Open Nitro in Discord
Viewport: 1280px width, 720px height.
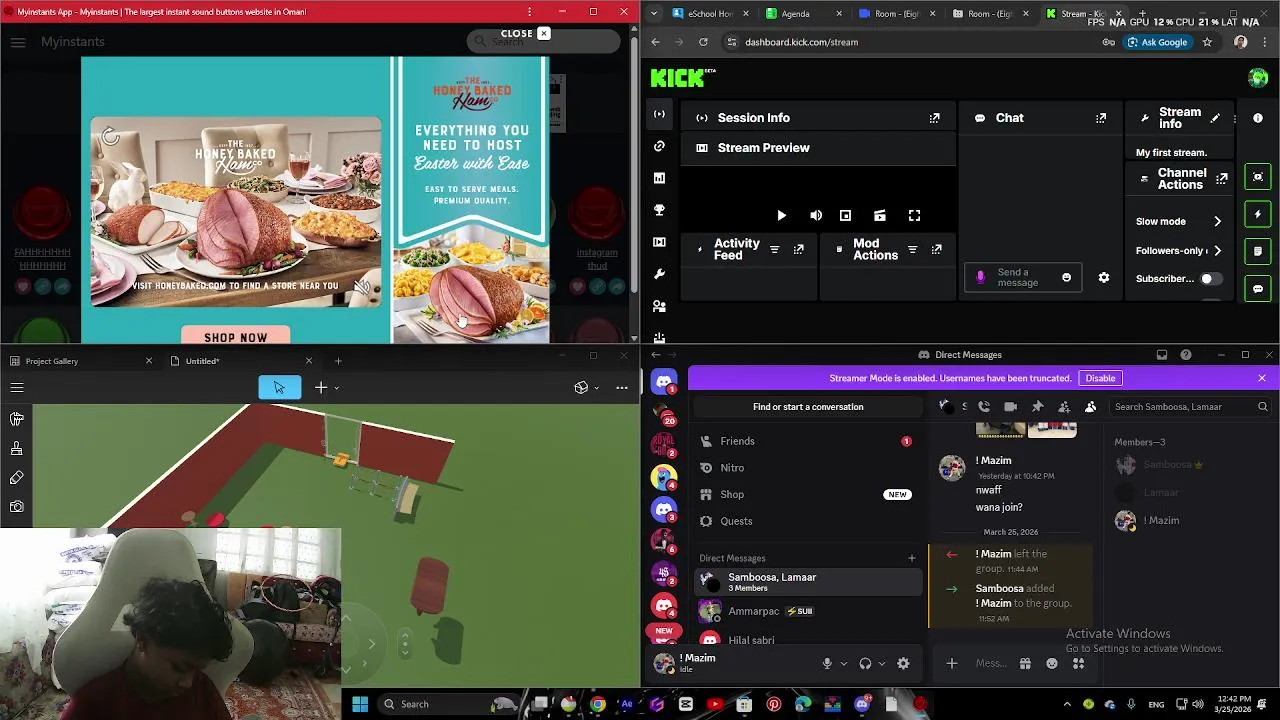tap(807, 468)
